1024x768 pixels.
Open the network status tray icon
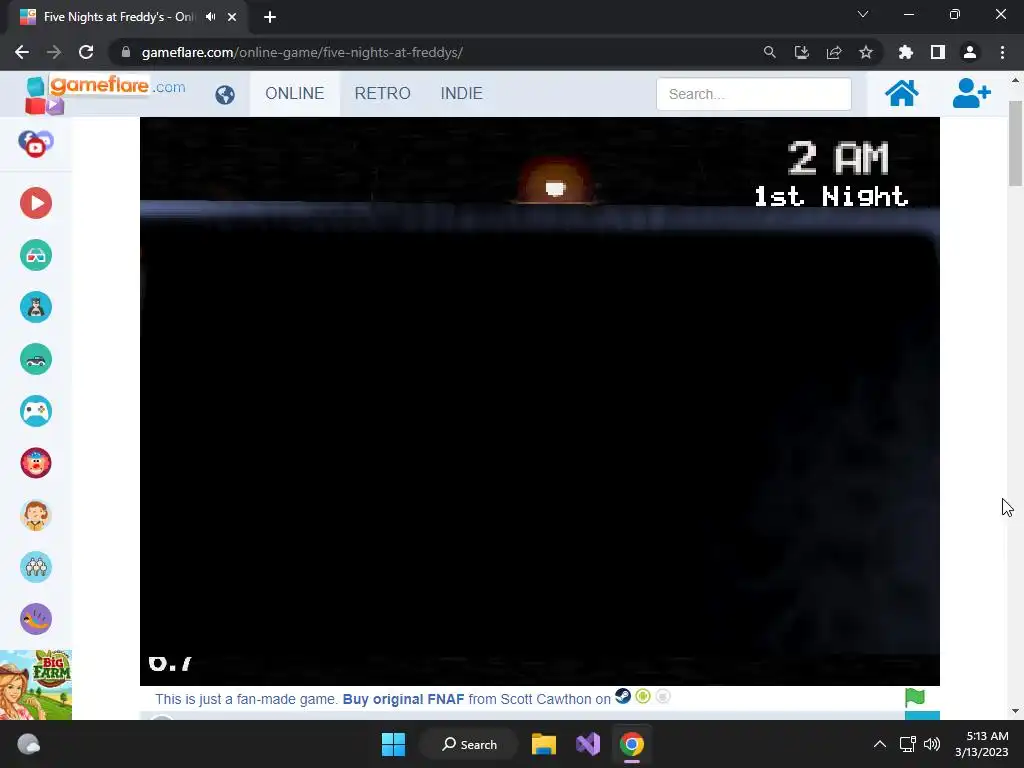pyautogui.click(x=907, y=744)
